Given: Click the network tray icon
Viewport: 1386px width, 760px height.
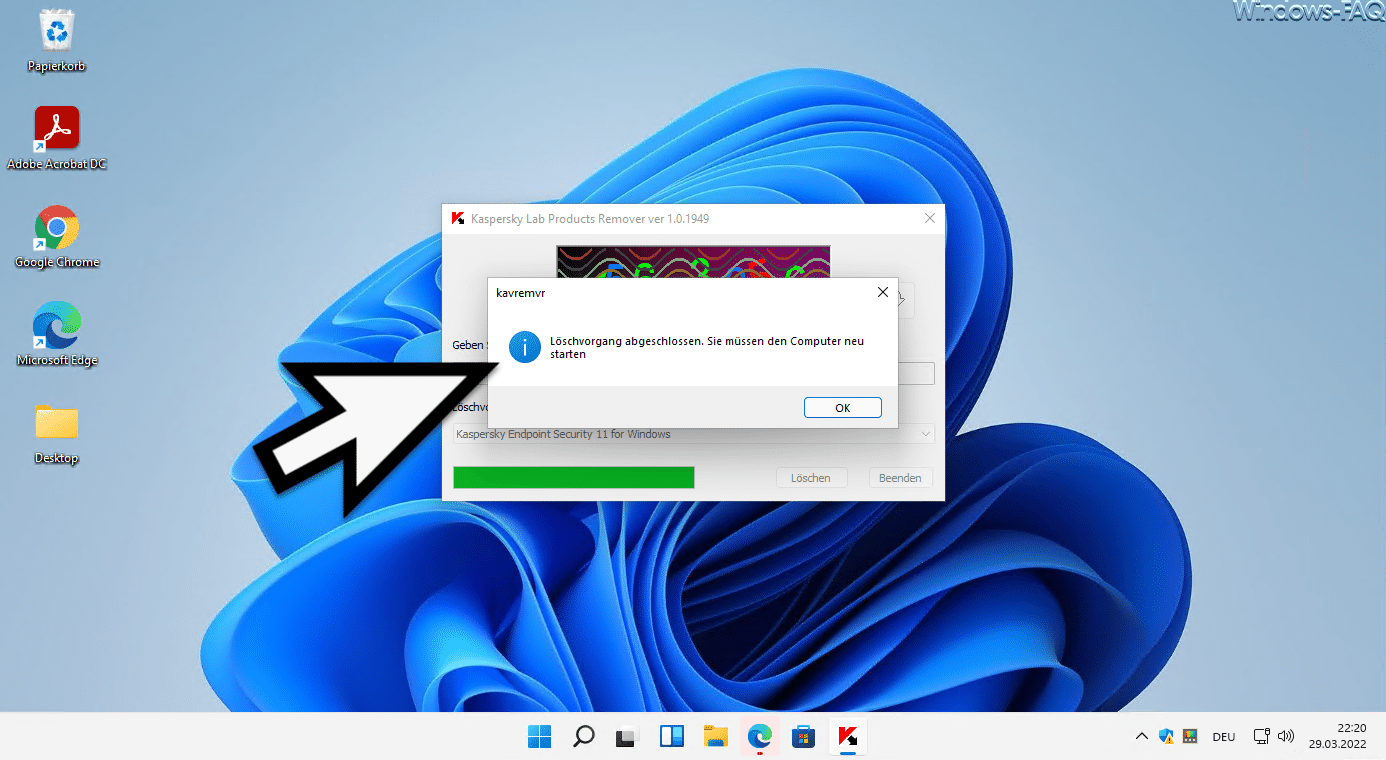Looking at the screenshot, I should 1262,737.
